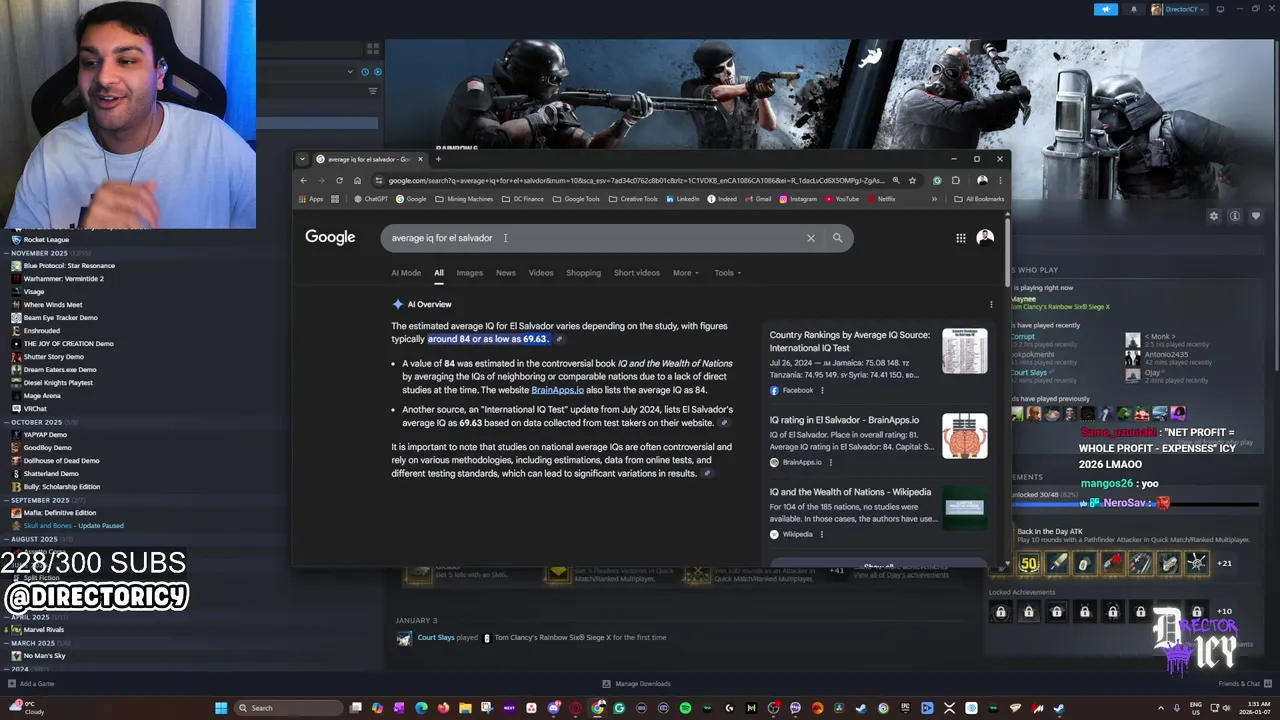Open the DC Finance bookmark folder
This screenshot has width=1280, height=720.
[x=523, y=199]
